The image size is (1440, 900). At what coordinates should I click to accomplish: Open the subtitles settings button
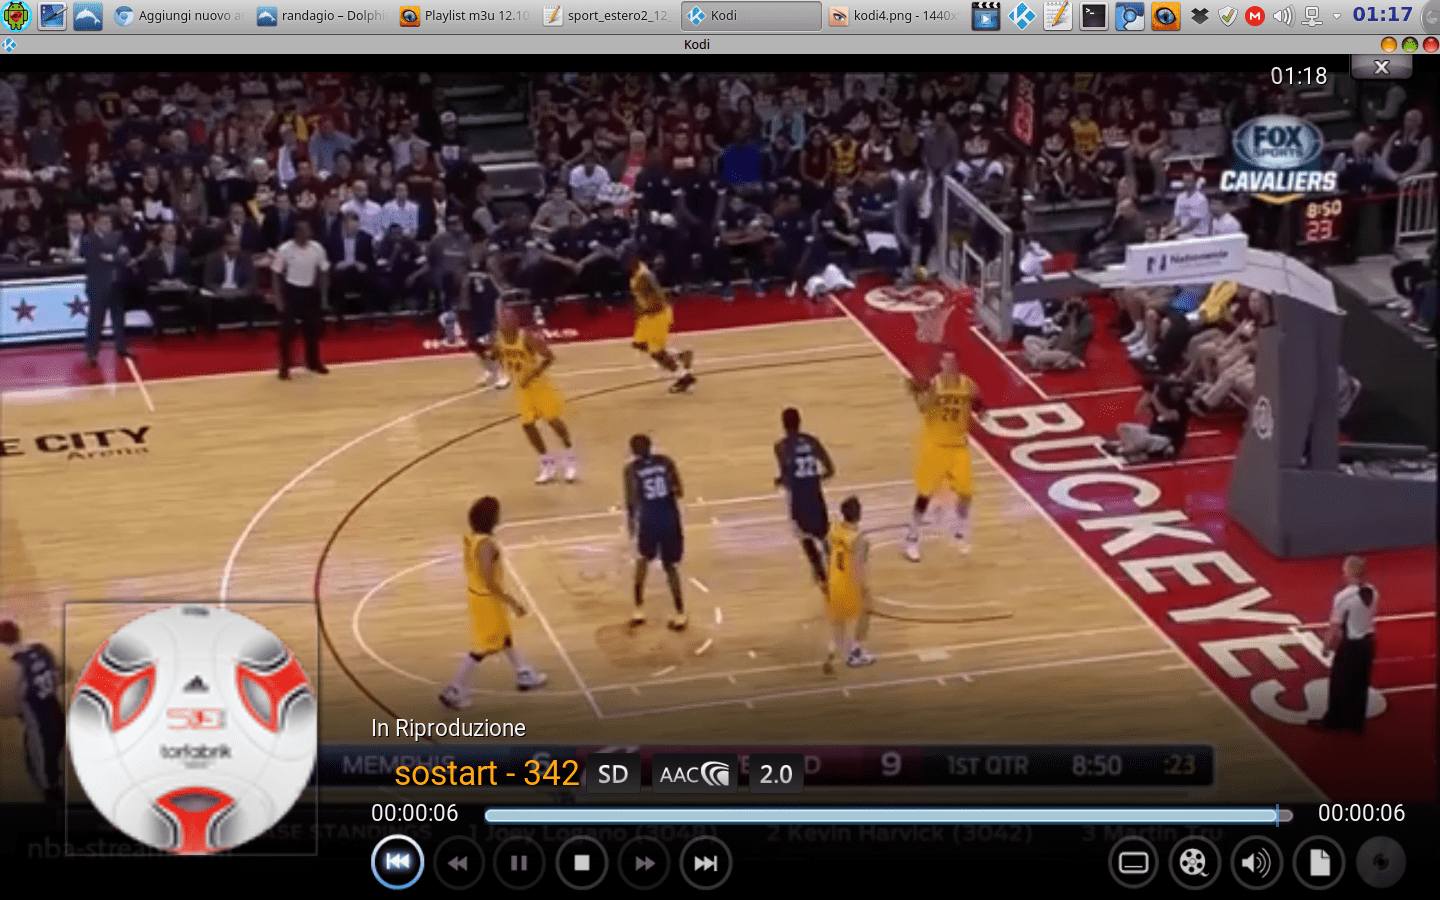(1133, 863)
